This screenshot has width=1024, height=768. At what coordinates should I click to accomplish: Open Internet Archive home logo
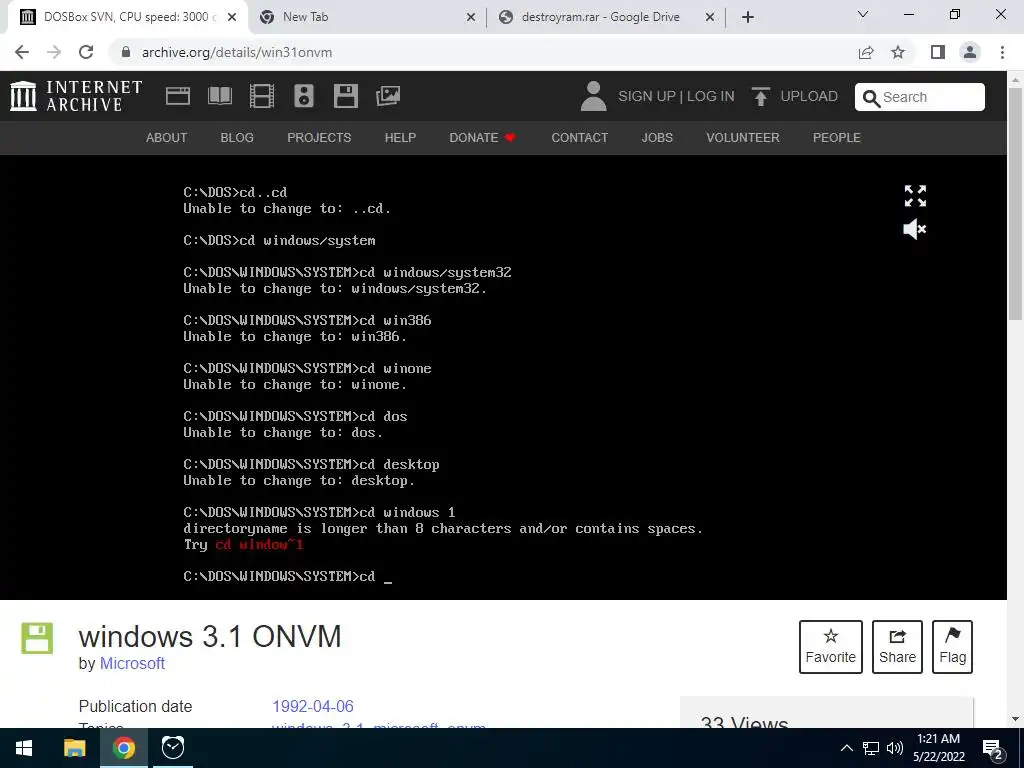(x=76, y=96)
